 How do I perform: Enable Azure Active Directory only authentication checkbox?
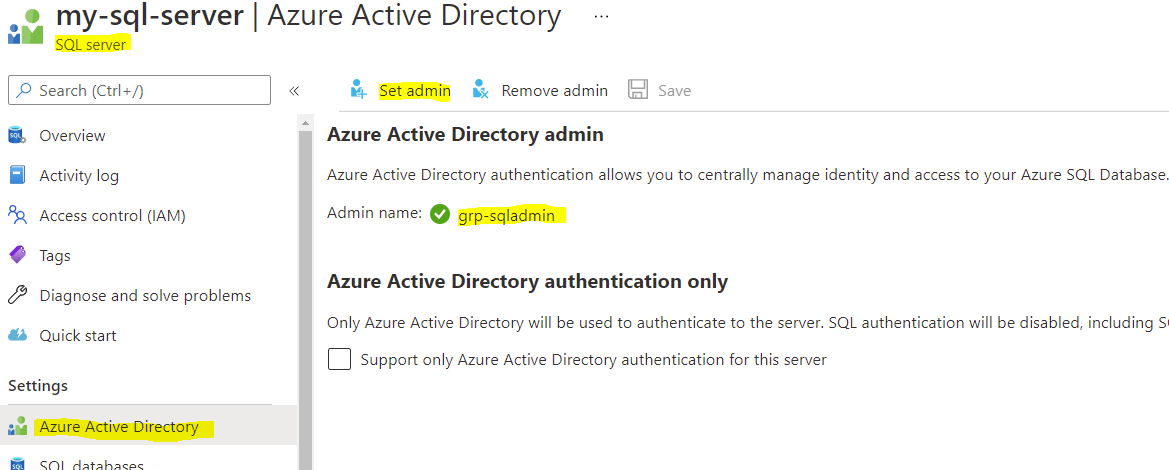pyautogui.click(x=340, y=359)
